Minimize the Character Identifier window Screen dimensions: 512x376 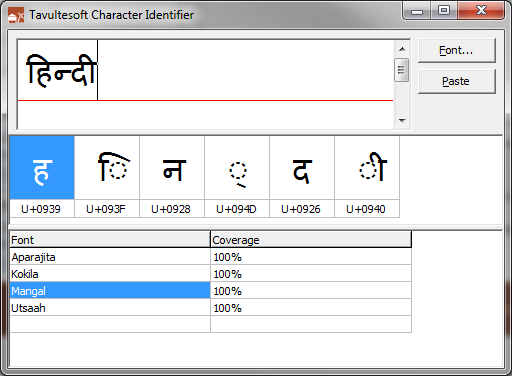[417, 11]
